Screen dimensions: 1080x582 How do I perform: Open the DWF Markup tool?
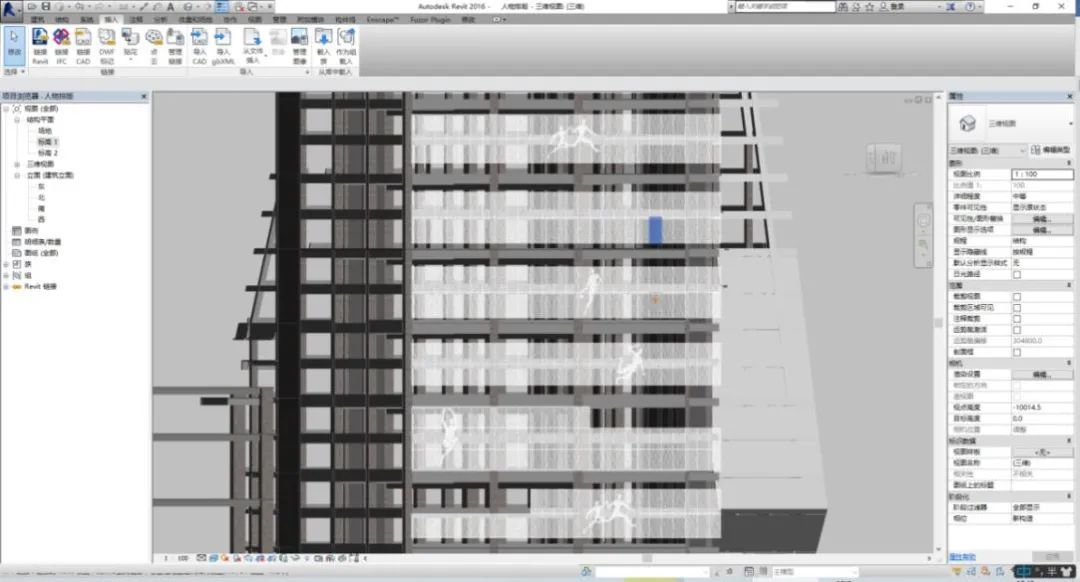107,45
